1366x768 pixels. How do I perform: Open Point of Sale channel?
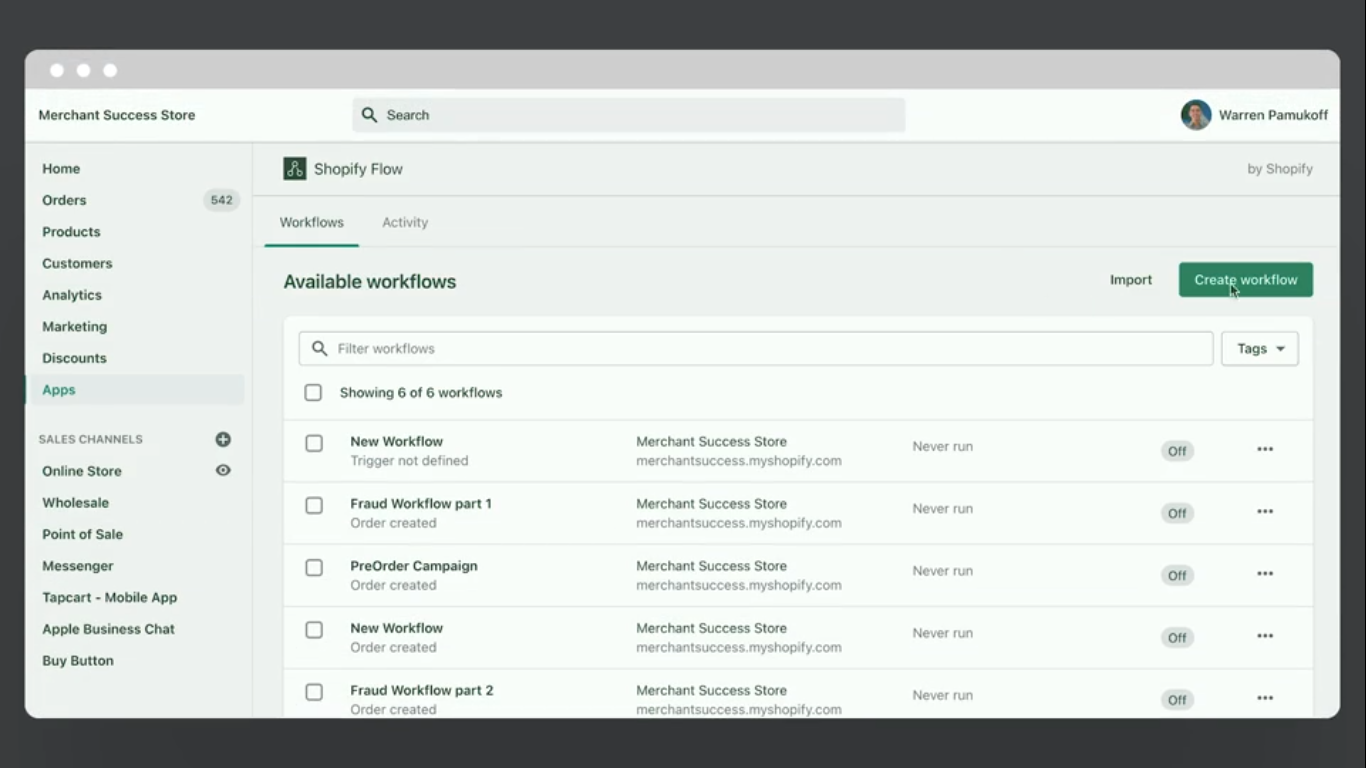[x=83, y=534]
